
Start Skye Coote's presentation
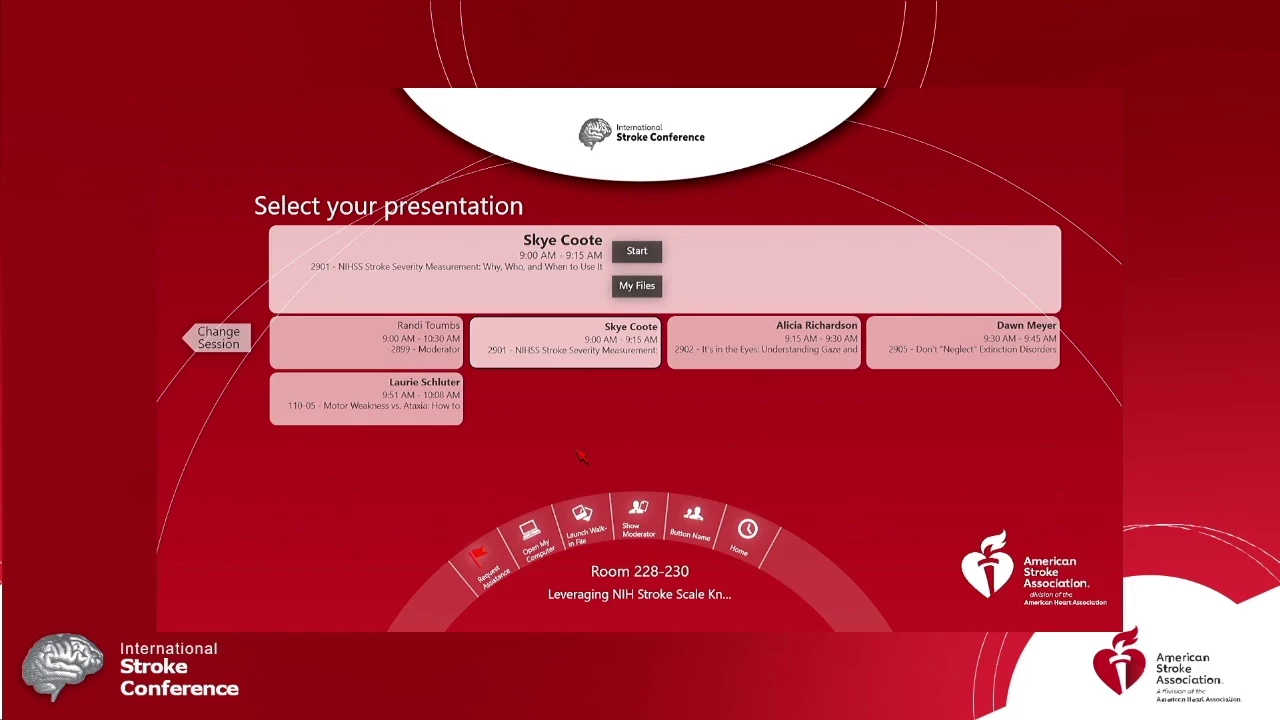[x=637, y=251]
